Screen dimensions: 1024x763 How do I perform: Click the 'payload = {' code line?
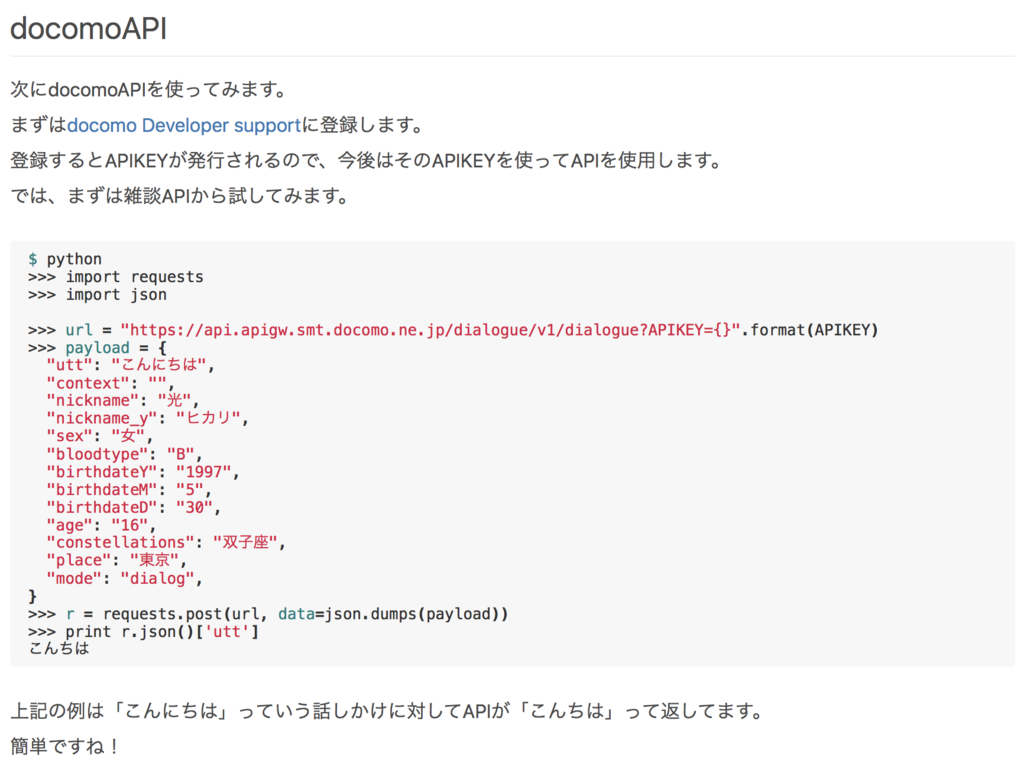97,348
